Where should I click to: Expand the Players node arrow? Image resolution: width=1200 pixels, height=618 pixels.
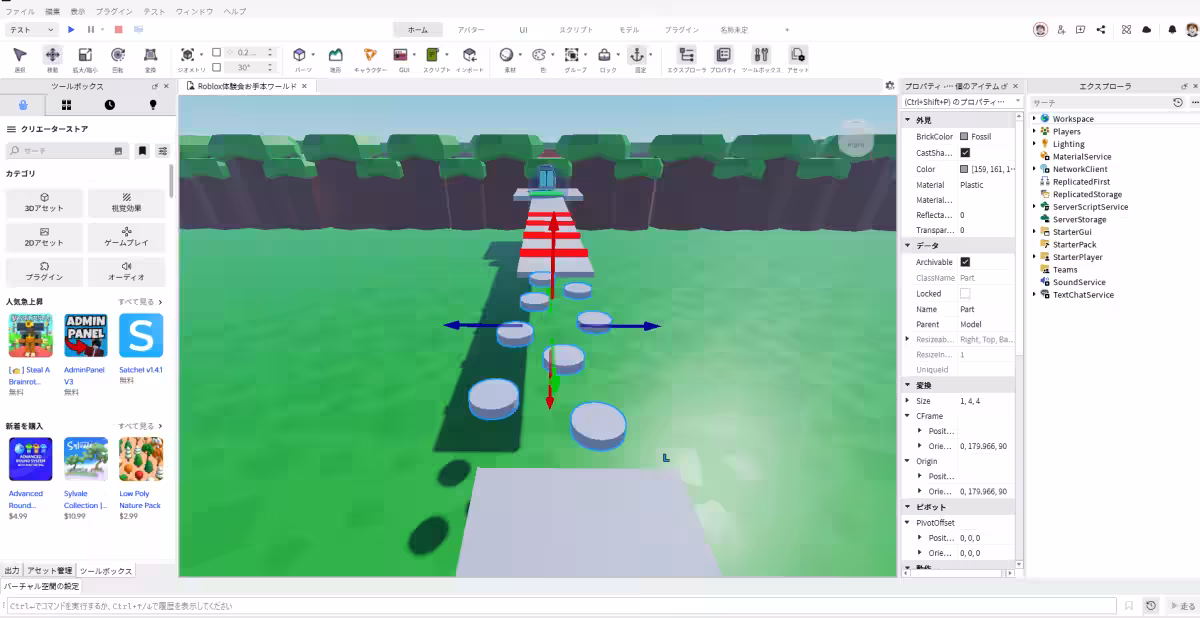tap(1035, 131)
